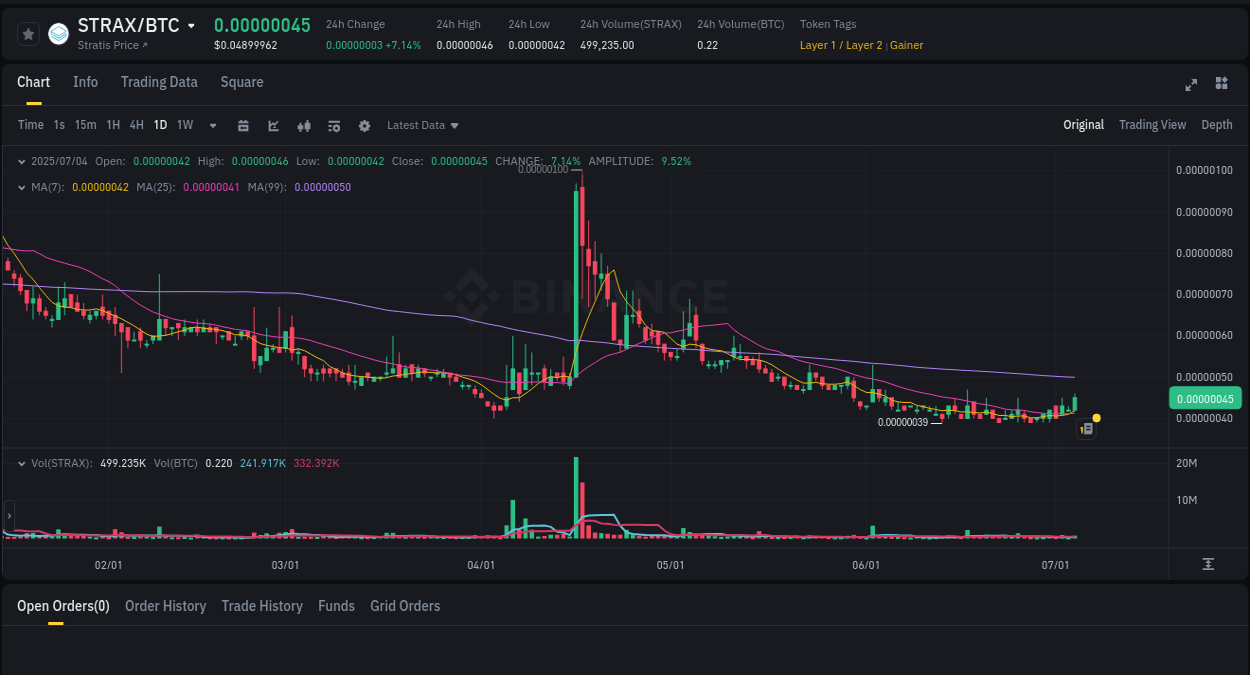
Task: Select the Time interval option
Action: pos(31,125)
